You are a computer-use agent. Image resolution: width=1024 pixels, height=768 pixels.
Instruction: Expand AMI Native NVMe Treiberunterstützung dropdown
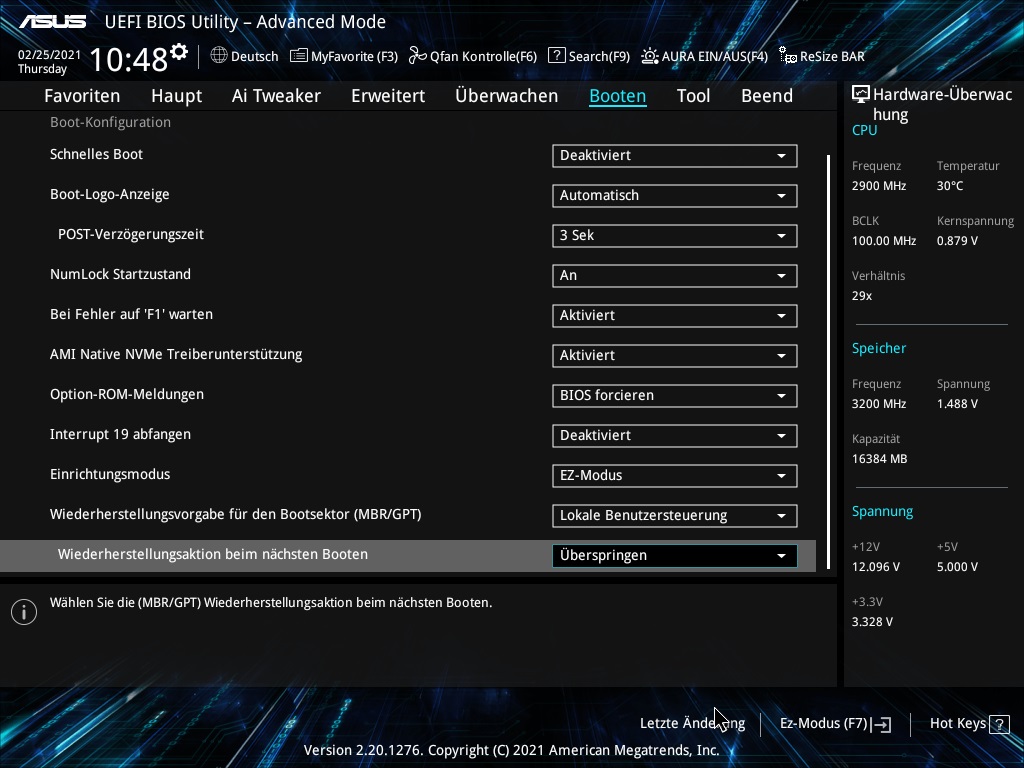(675, 355)
